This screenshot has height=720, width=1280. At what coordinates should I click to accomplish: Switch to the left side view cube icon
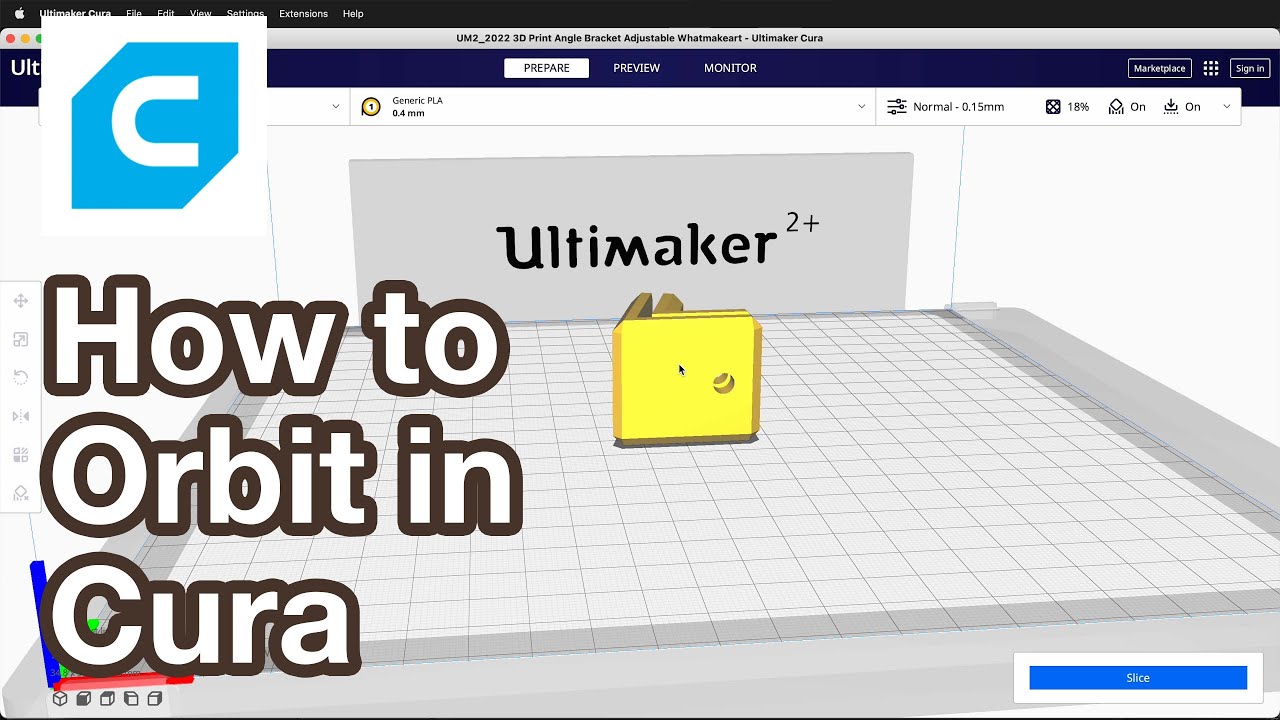[x=131, y=699]
